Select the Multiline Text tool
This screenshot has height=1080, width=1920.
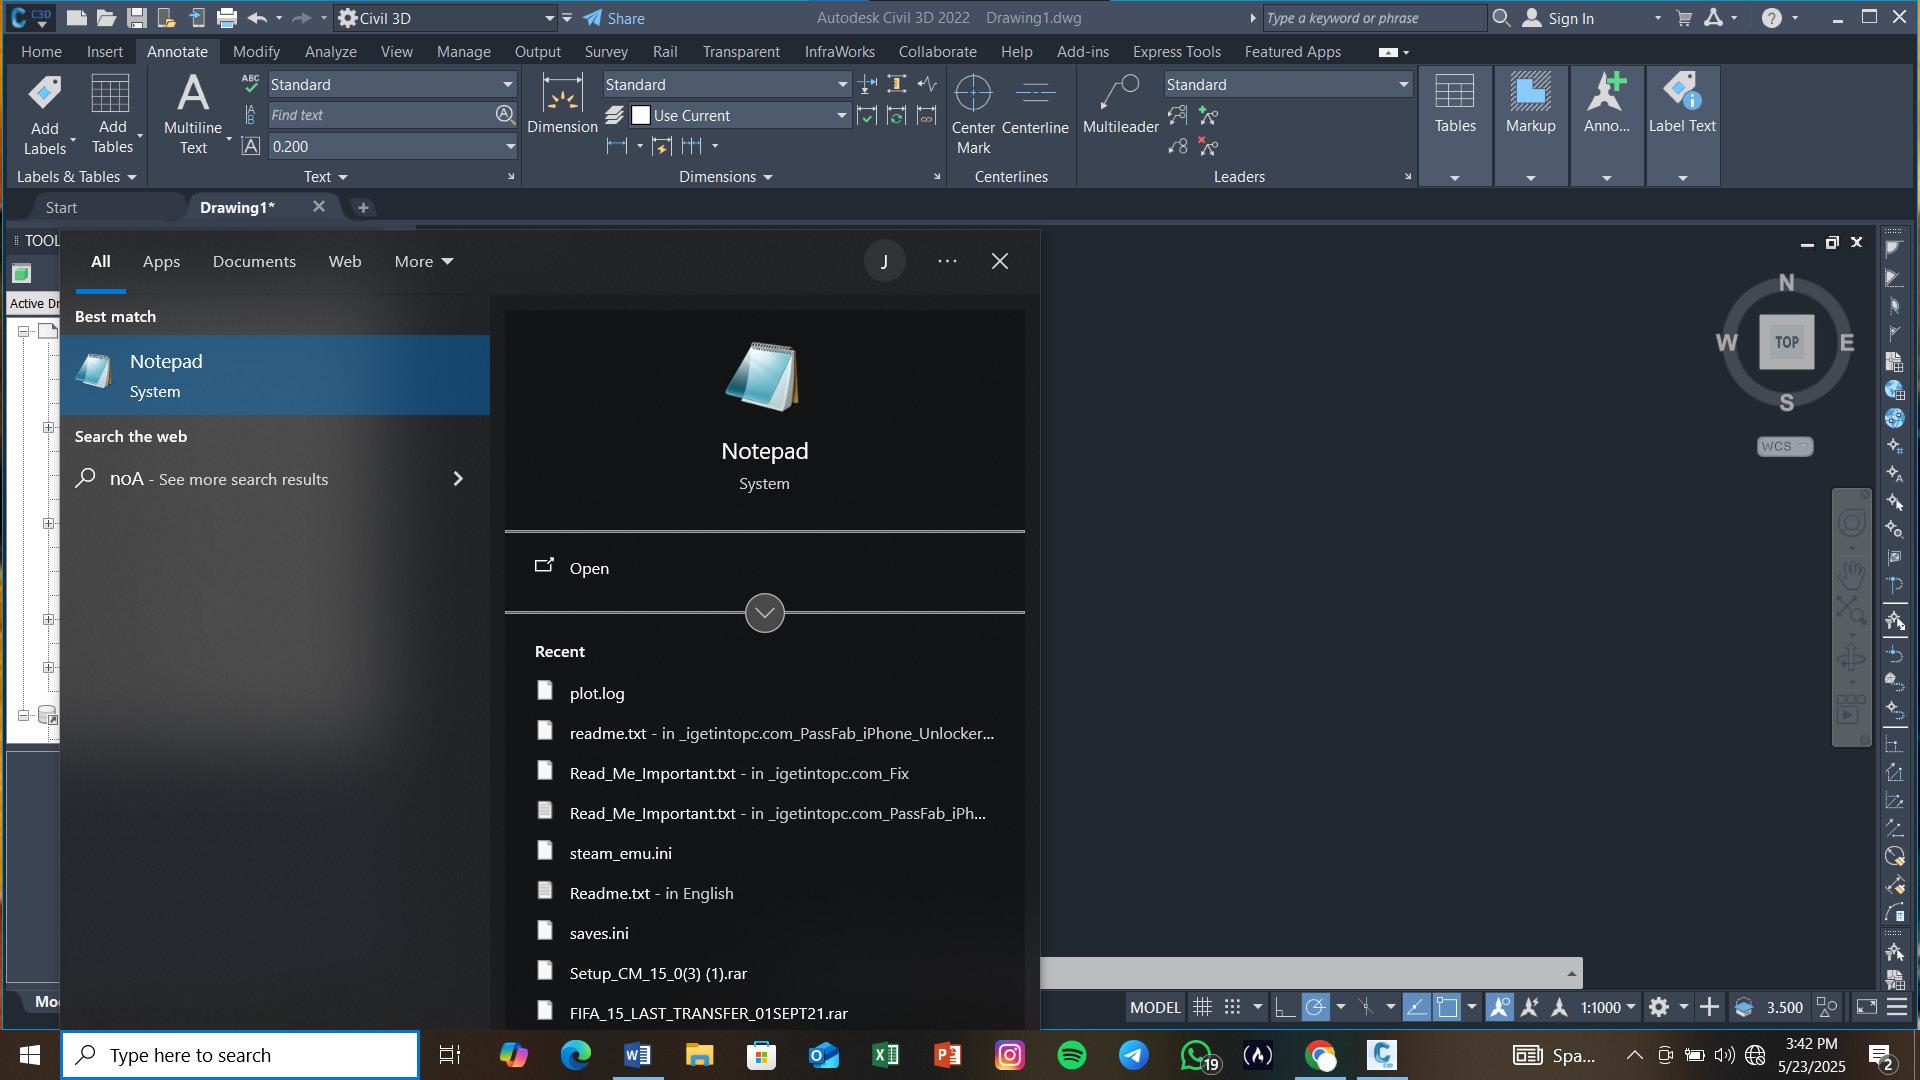click(193, 115)
